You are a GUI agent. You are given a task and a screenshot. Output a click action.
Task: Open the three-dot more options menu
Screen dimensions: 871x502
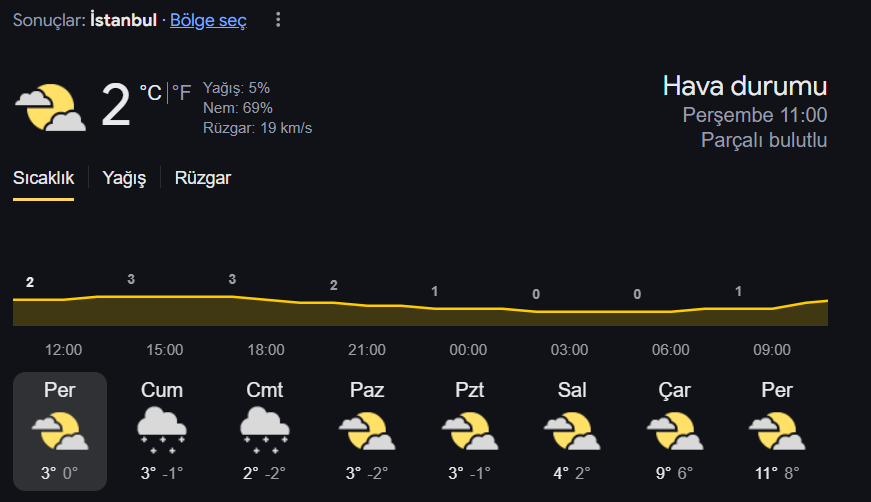[x=278, y=21]
